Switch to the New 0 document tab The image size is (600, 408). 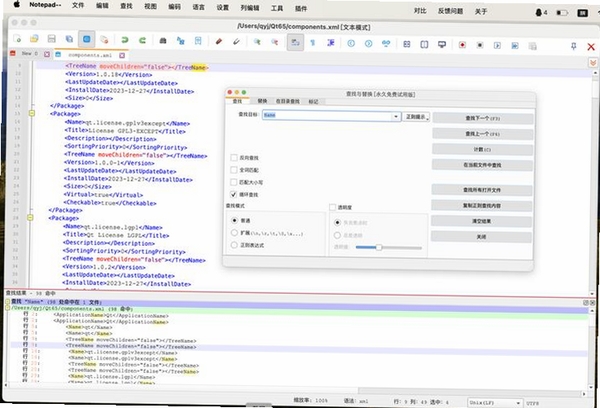(29, 54)
